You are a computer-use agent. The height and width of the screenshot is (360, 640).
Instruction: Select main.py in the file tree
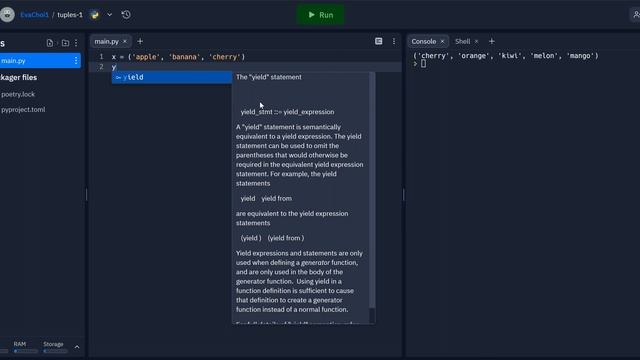pyautogui.click(x=40, y=61)
